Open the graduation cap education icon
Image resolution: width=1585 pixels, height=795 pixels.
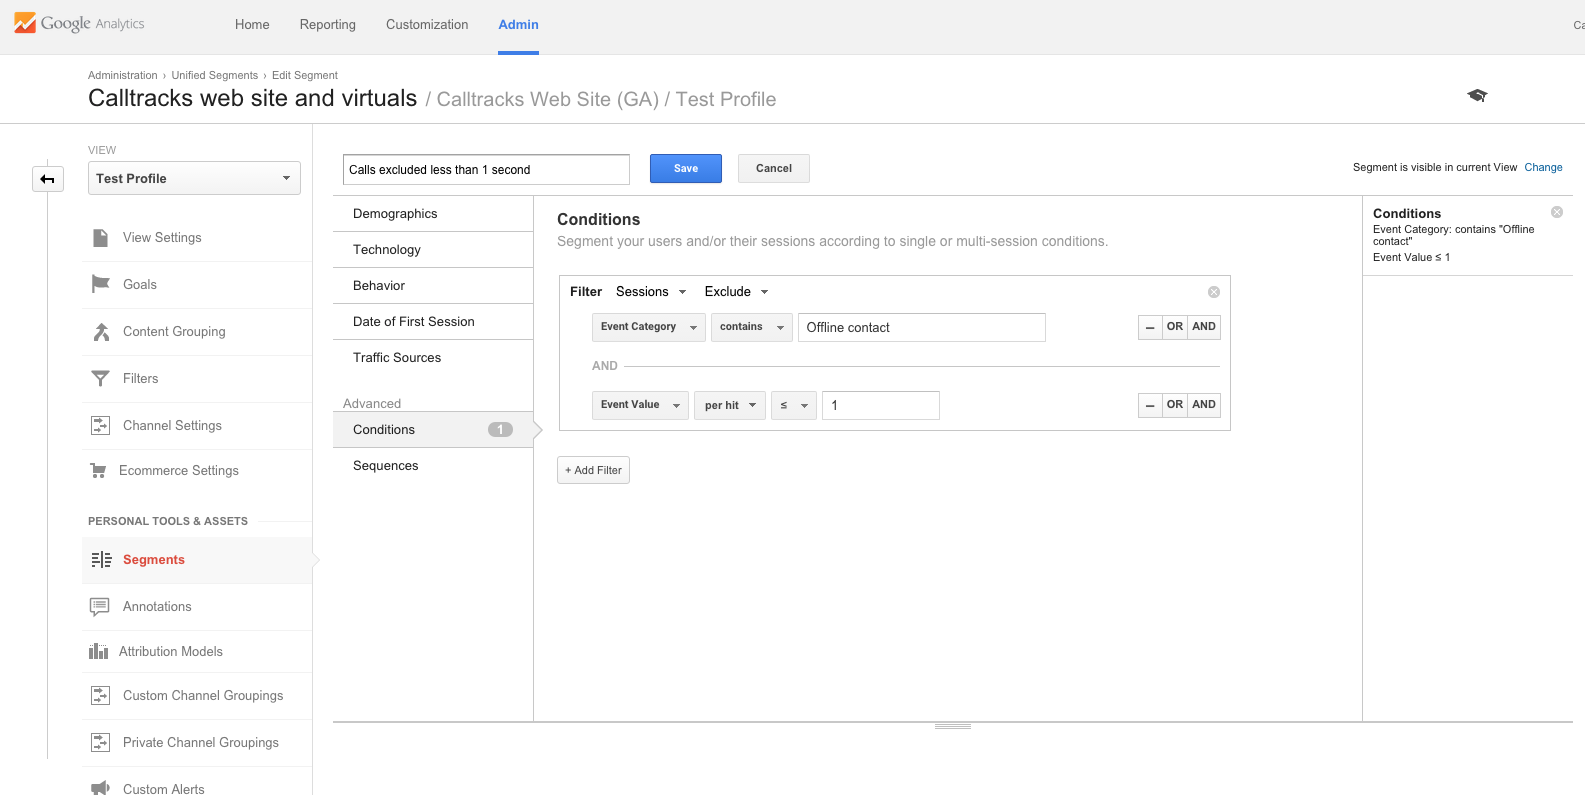1477,95
